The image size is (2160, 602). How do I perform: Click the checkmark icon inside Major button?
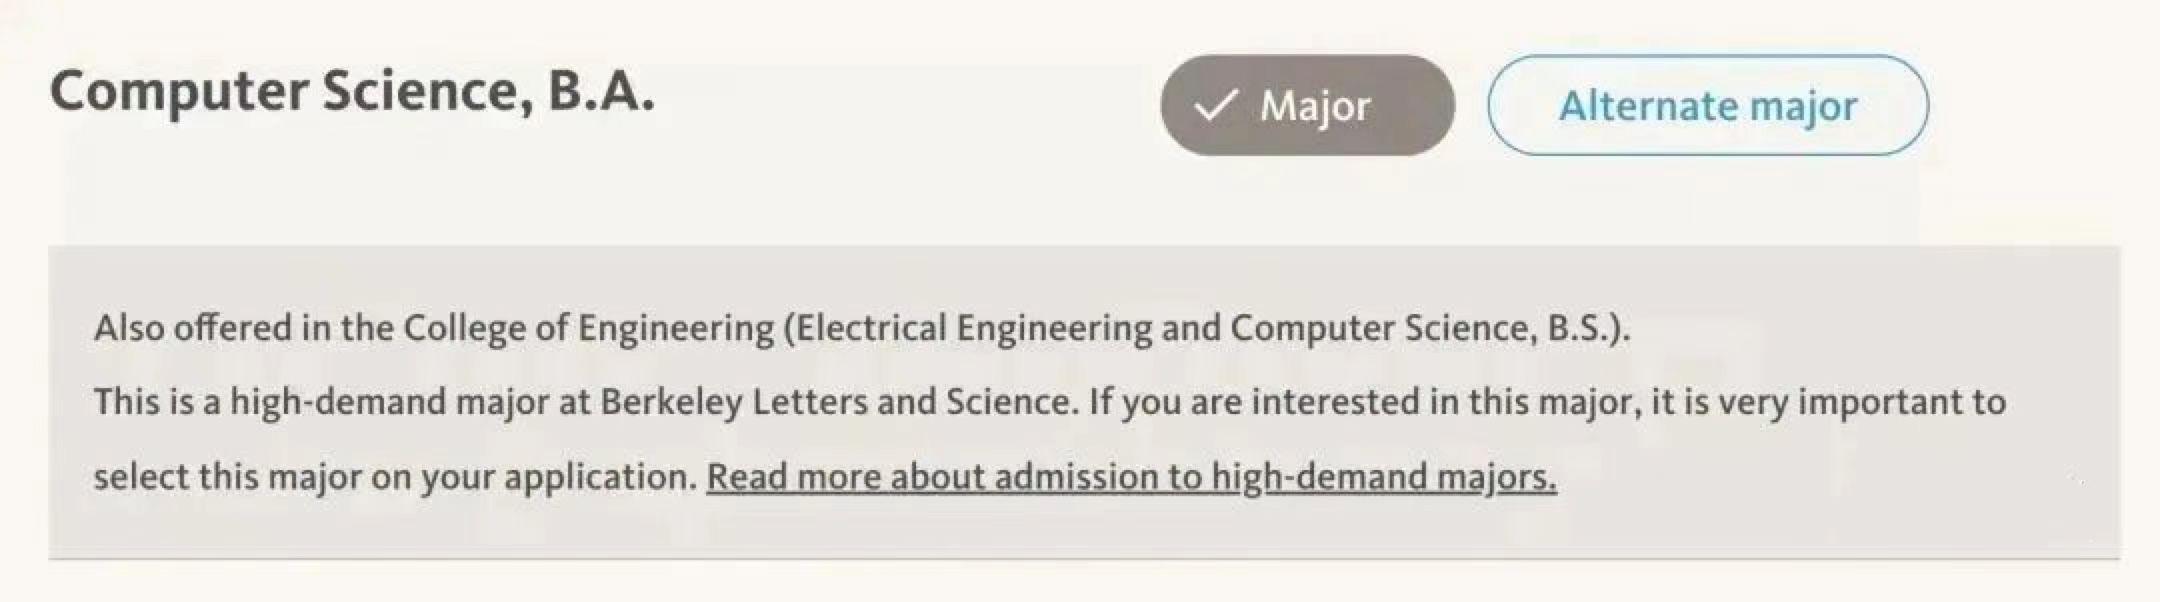1216,105
